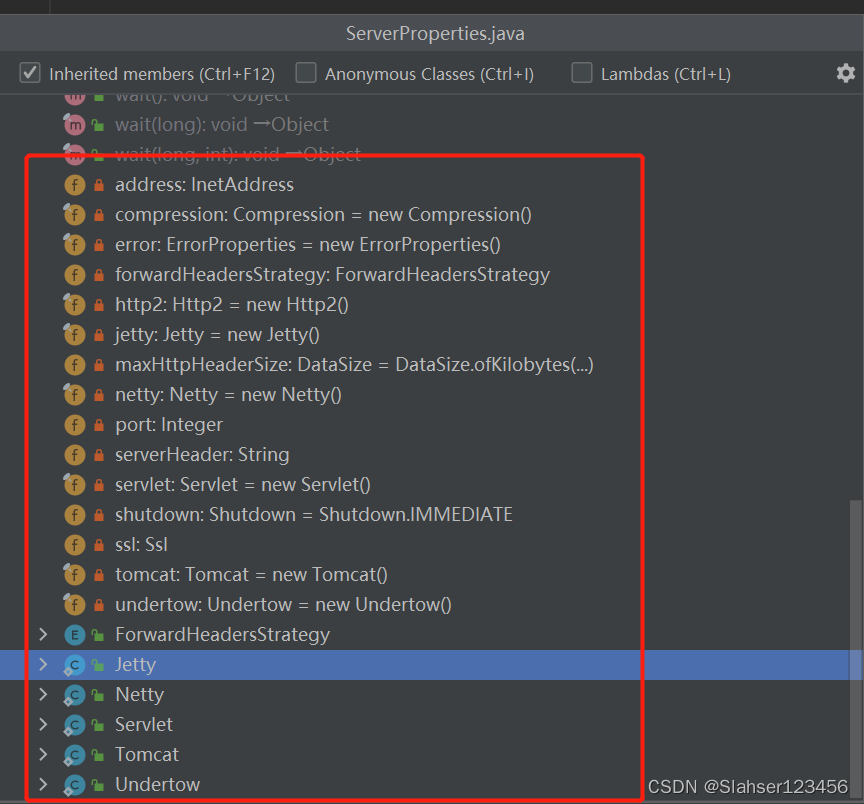This screenshot has width=864, height=804.
Task: Select the ServerProperties.java title tab
Action: [435, 33]
